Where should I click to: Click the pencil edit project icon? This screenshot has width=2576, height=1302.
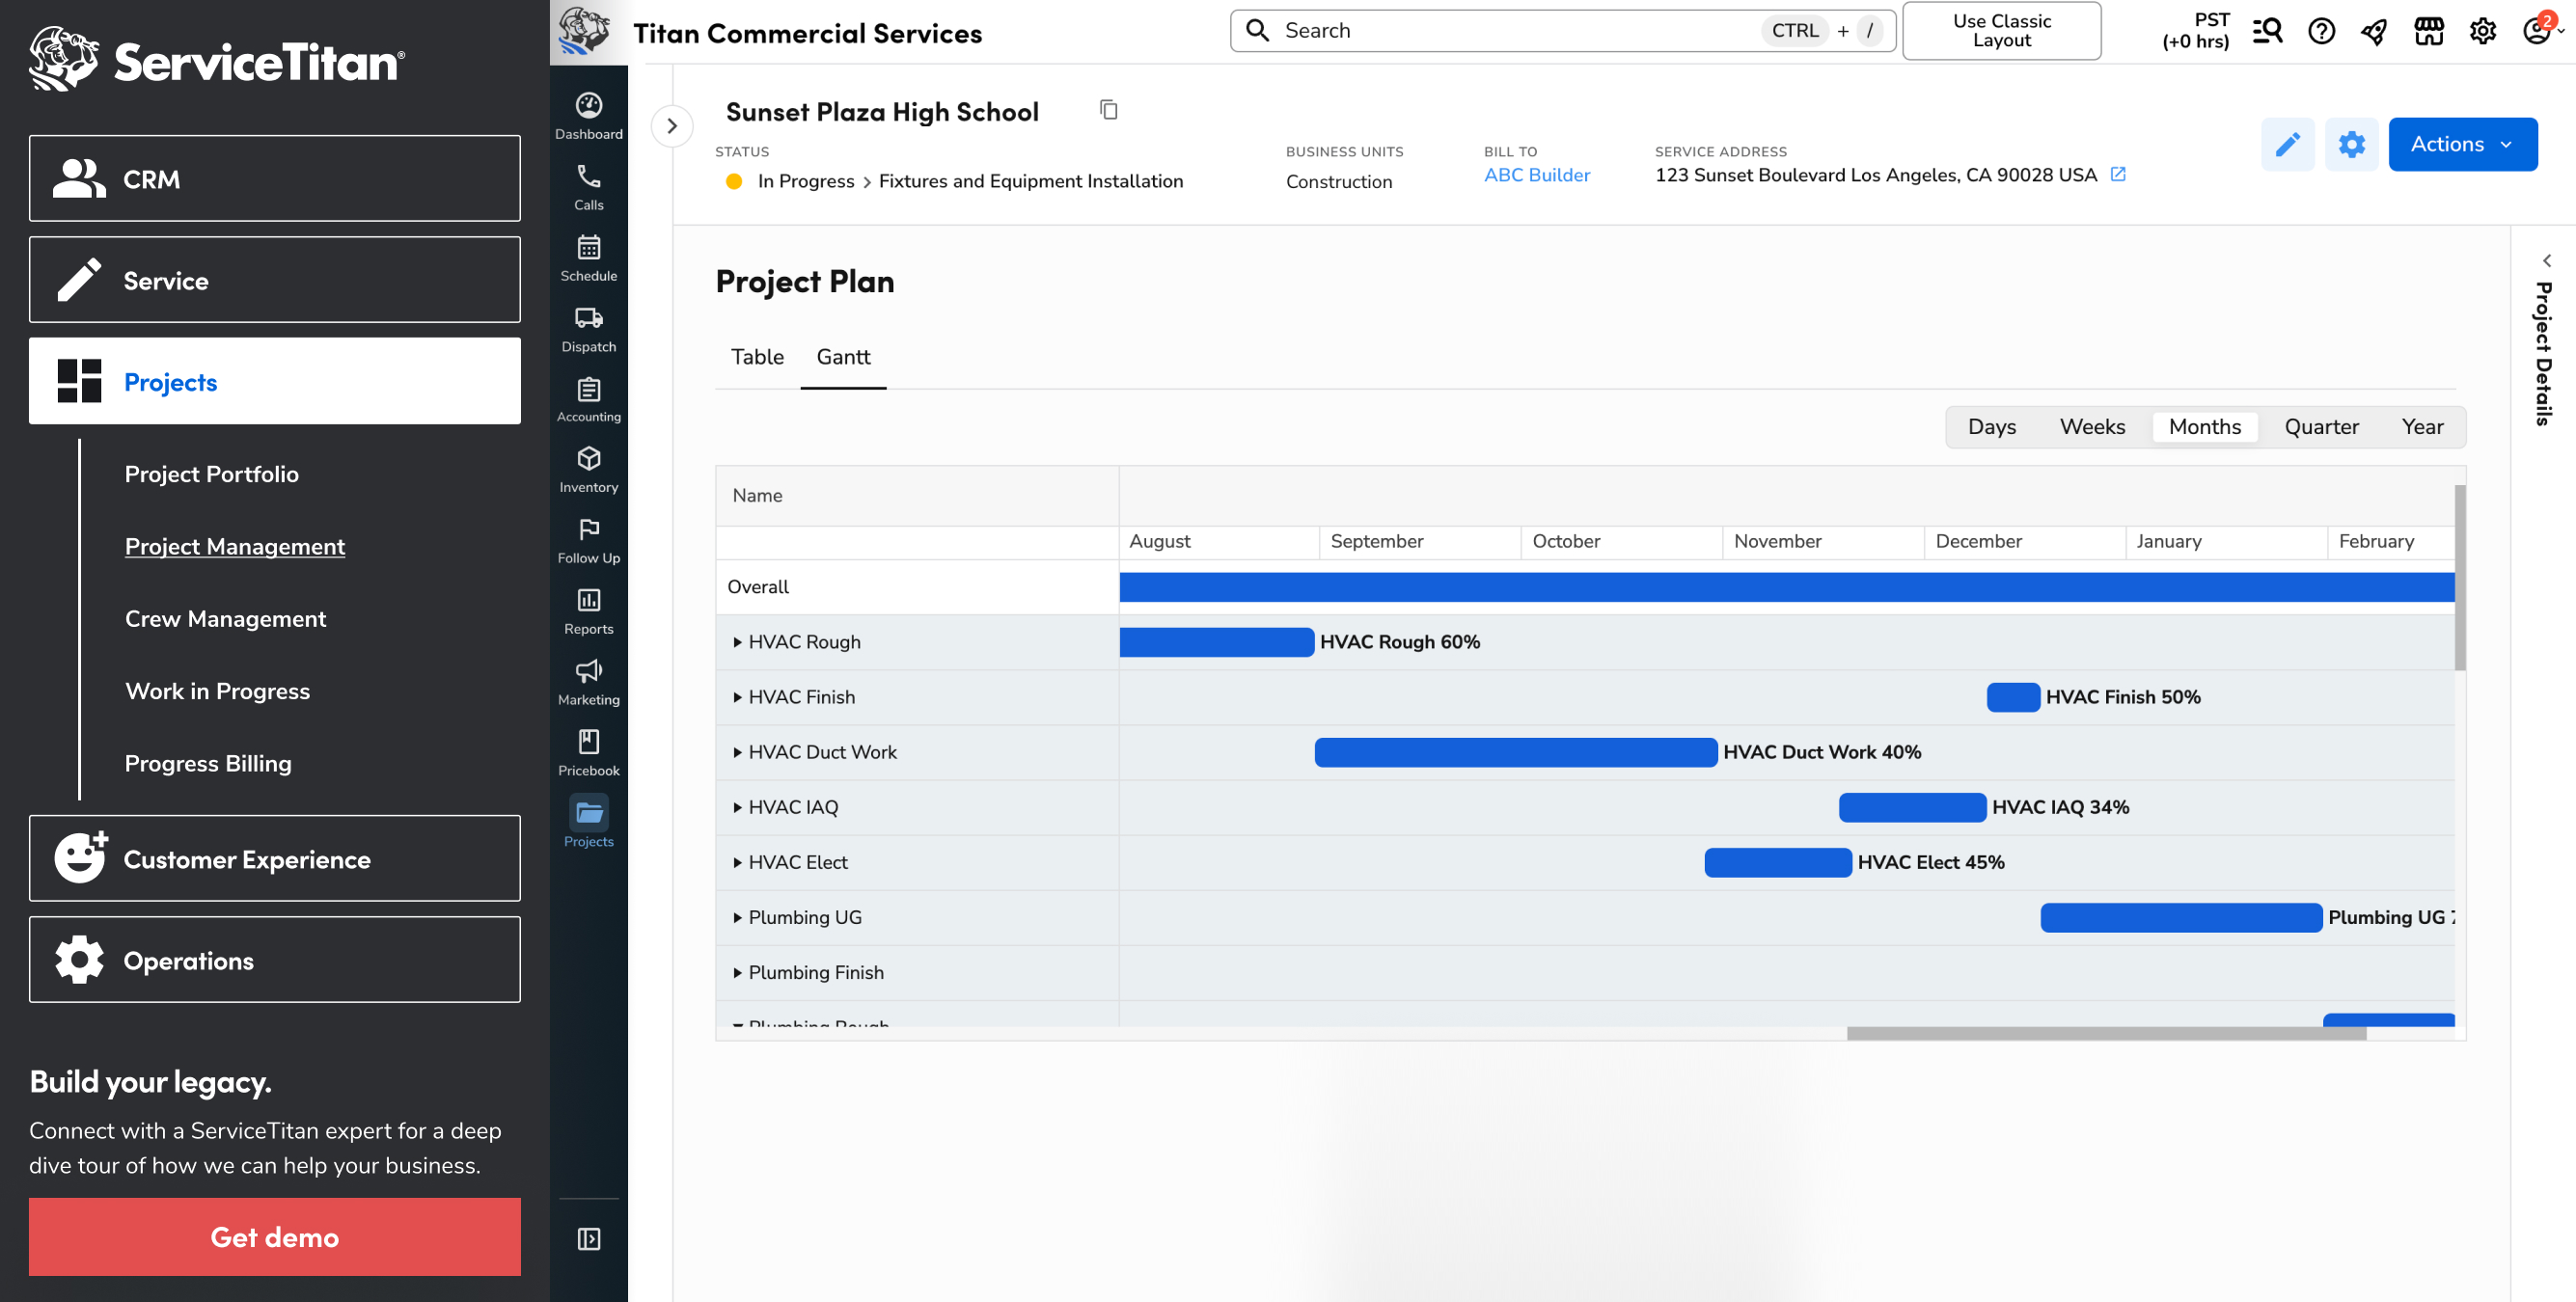click(2287, 144)
